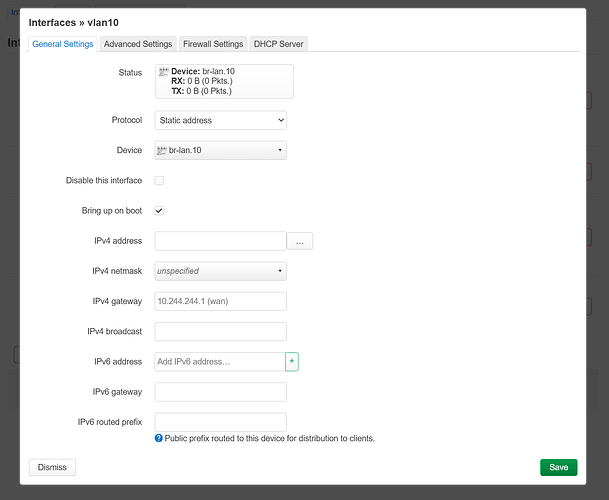Open the IPv4 netmask dropdown
This screenshot has height=500, width=609.
pyautogui.click(x=220, y=271)
